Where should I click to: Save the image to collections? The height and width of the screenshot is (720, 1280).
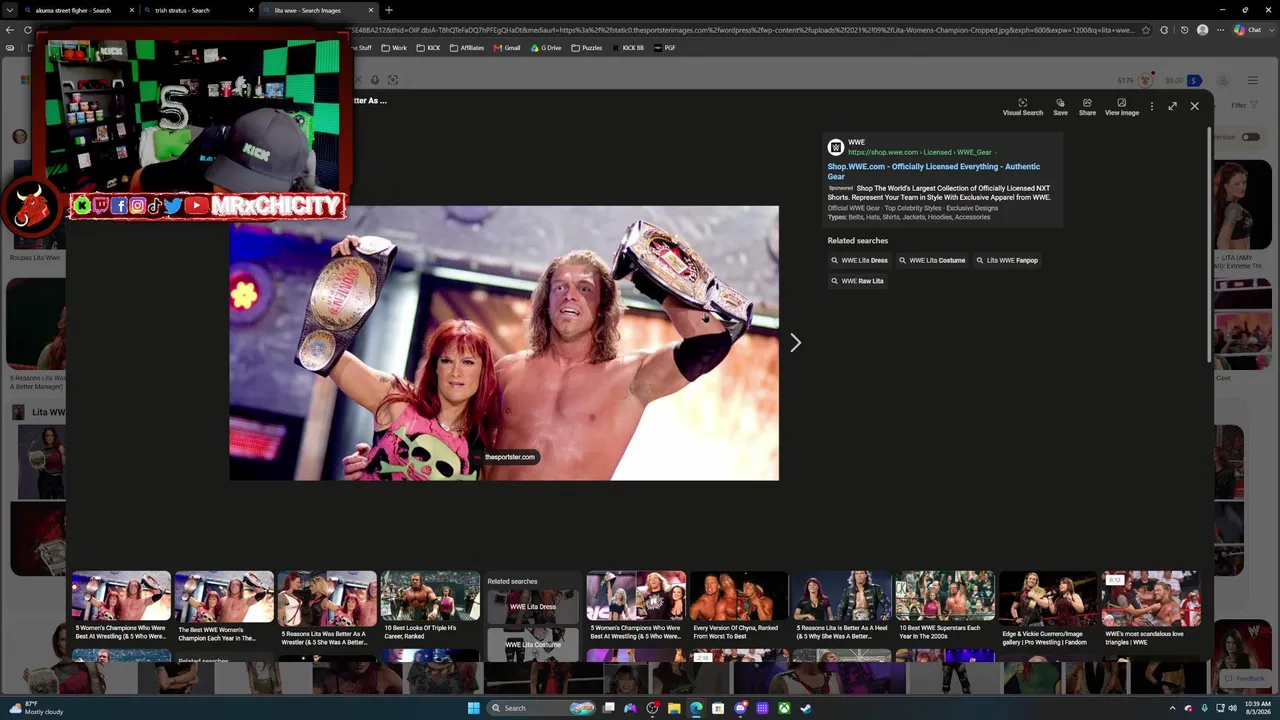(x=1060, y=107)
